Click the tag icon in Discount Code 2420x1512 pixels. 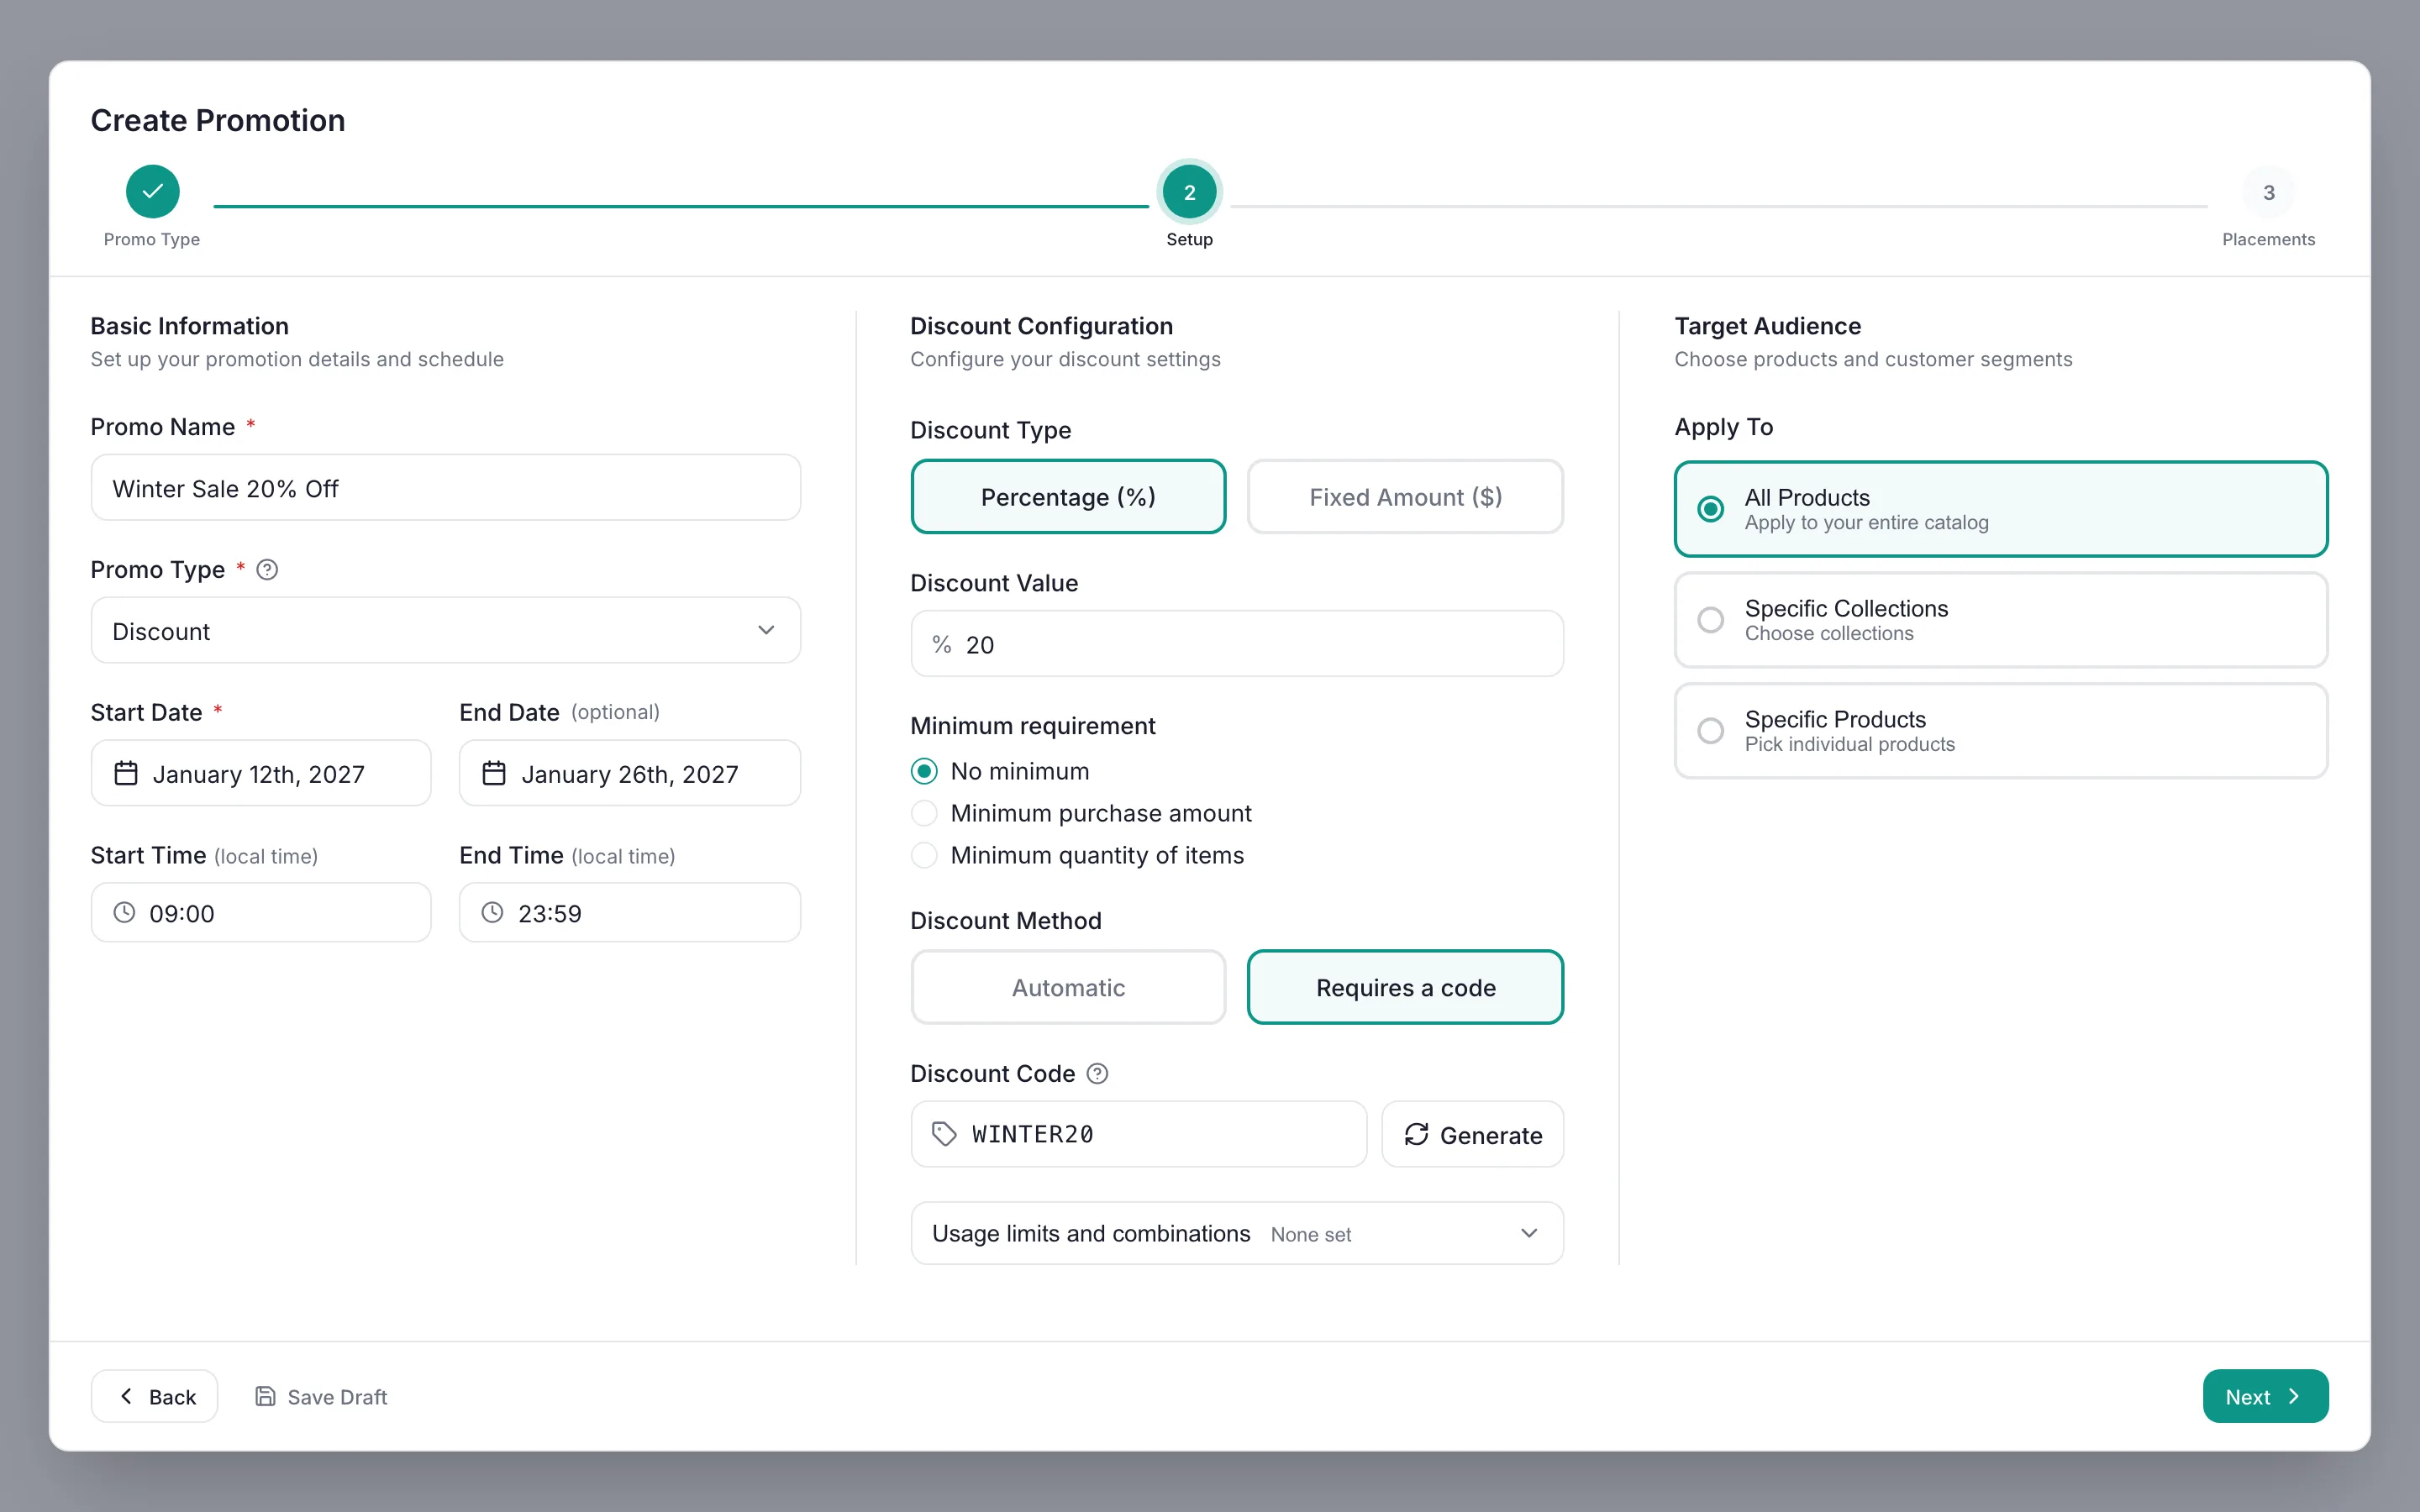[944, 1134]
